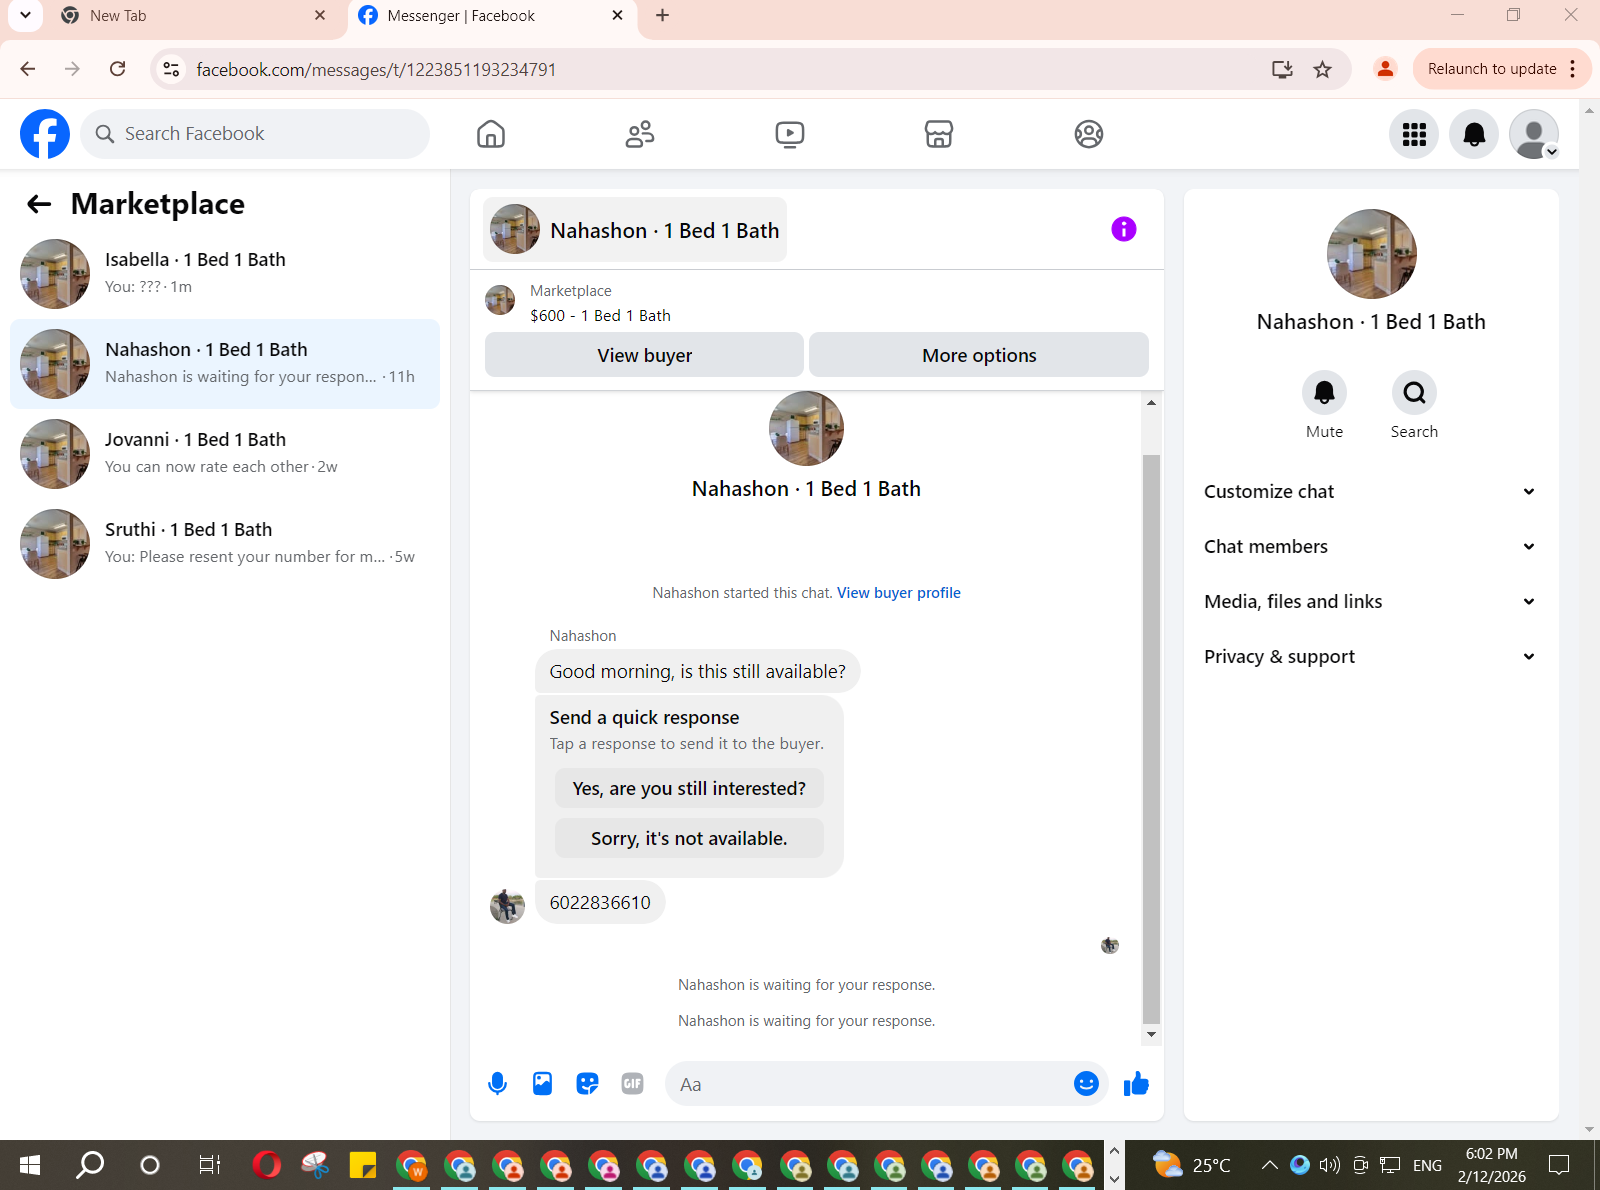Viewport: 1600px width, 1190px height.
Task: Click the purple conversation information icon
Action: point(1124,229)
